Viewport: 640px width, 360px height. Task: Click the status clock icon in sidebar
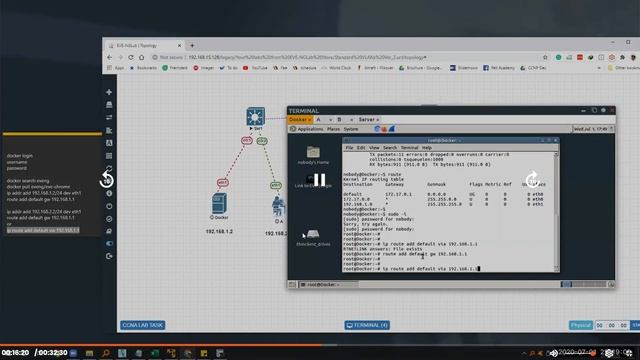(x=109, y=206)
